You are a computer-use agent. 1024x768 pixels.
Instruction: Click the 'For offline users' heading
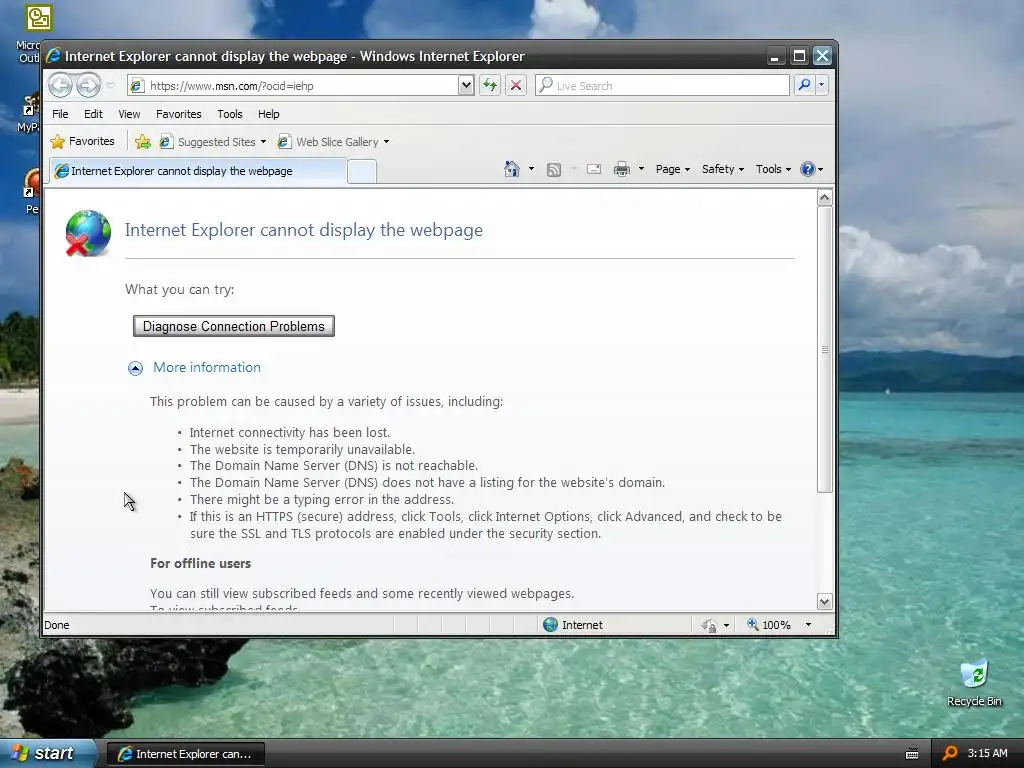[200, 563]
